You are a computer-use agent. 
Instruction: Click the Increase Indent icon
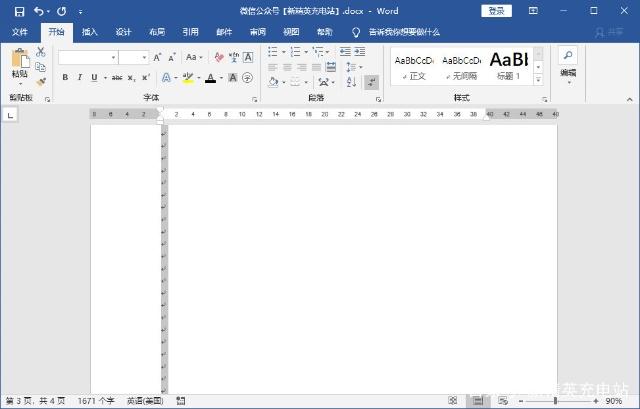tap(360, 51)
